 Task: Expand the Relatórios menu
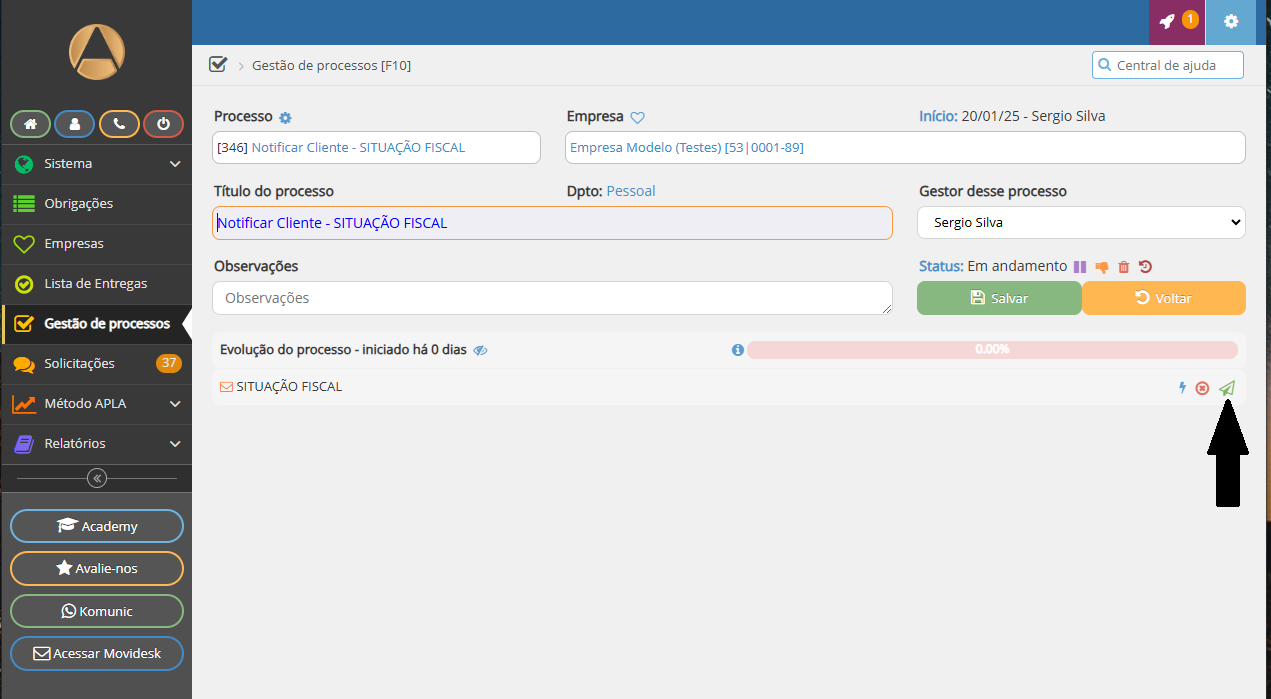coord(96,444)
